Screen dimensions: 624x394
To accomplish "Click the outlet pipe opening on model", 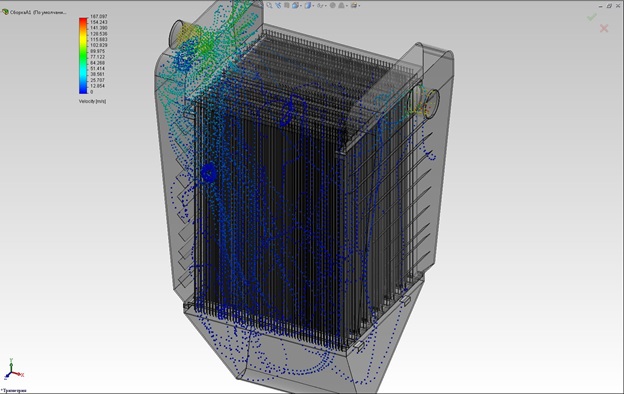I will (433, 103).
